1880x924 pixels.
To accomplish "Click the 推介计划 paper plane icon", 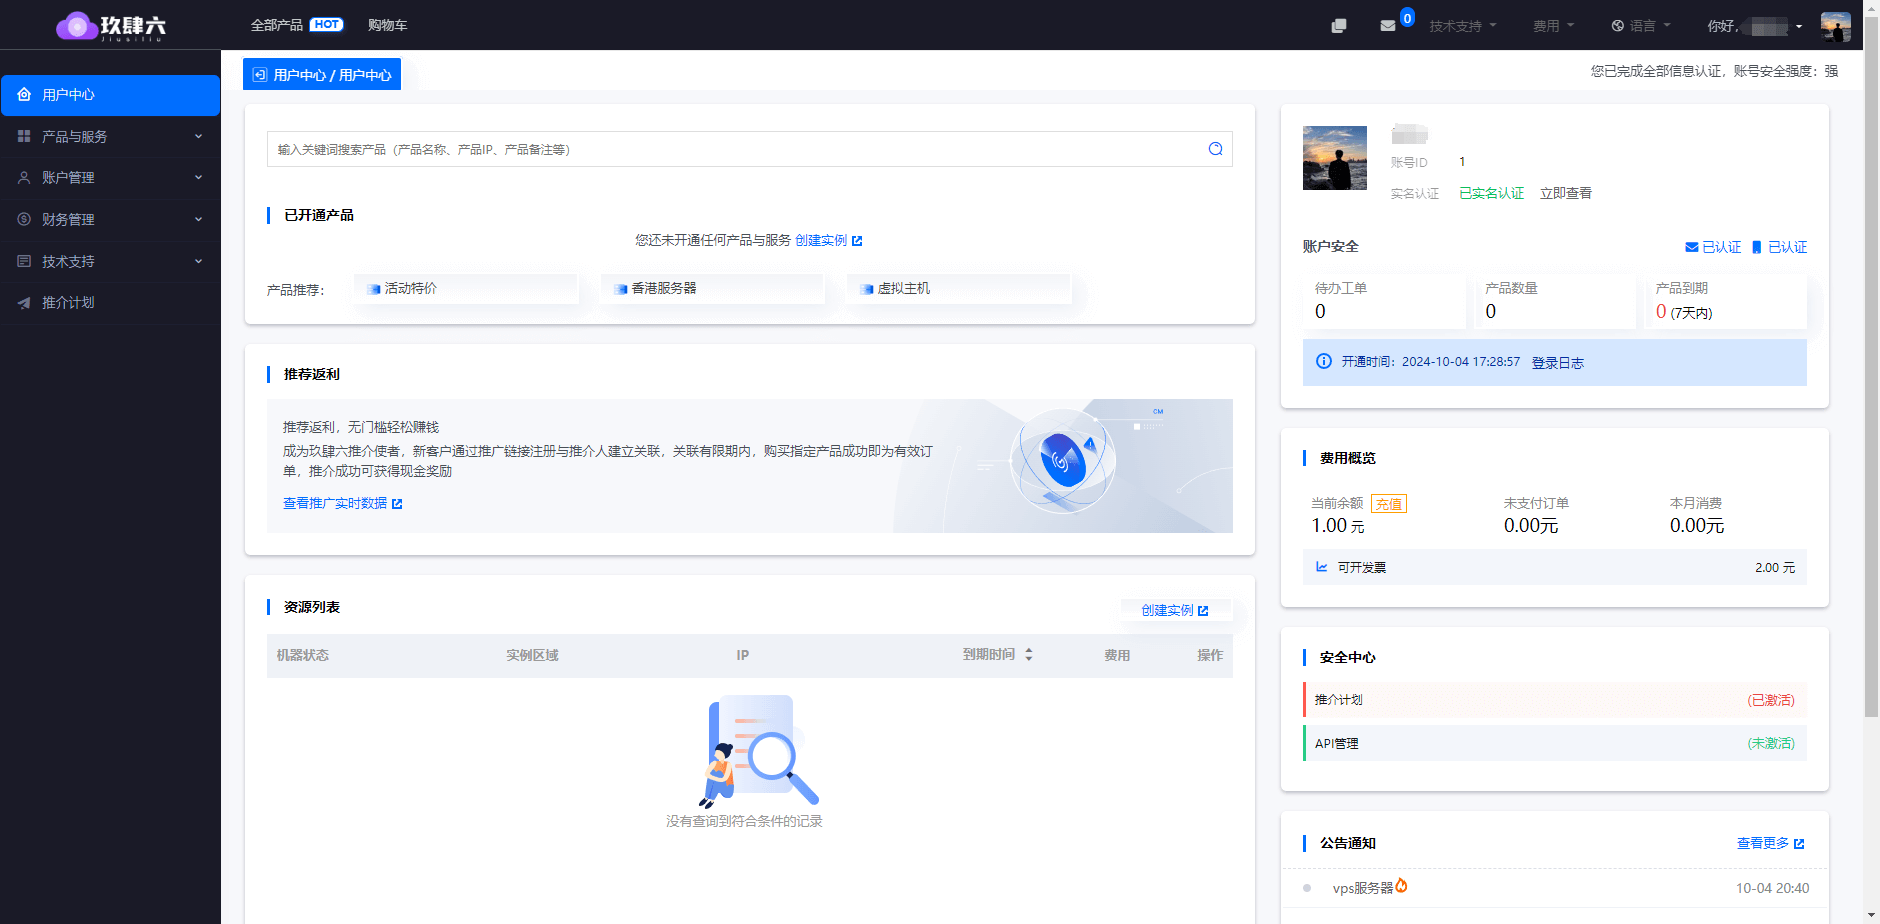I will click(24, 302).
